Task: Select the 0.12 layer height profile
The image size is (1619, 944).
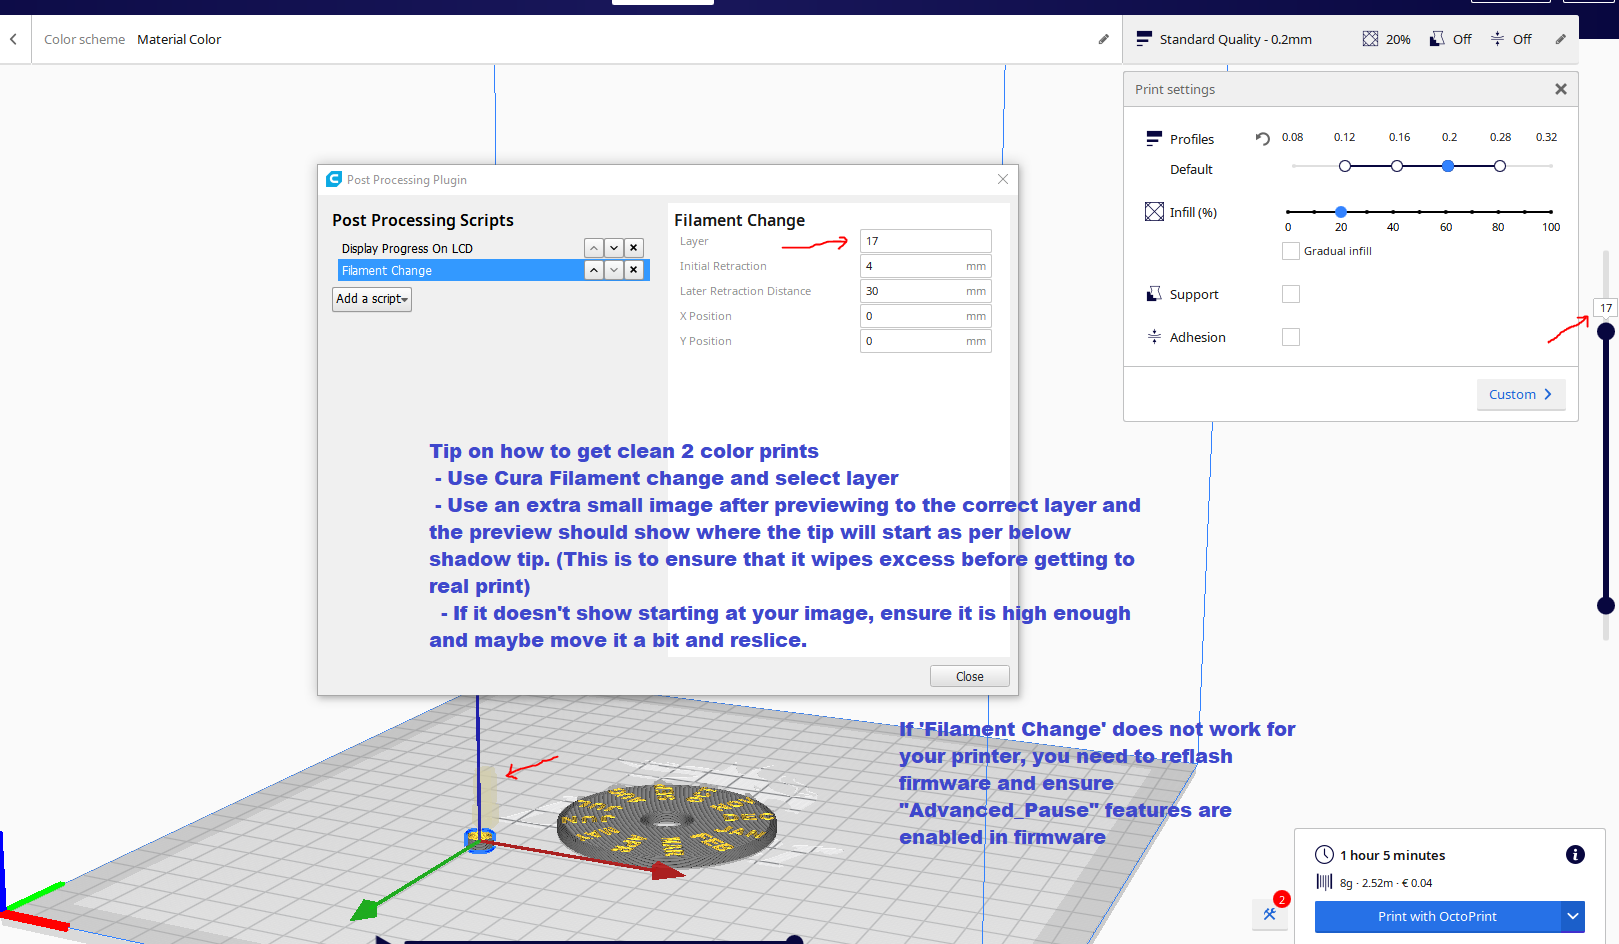Action: pyautogui.click(x=1345, y=166)
